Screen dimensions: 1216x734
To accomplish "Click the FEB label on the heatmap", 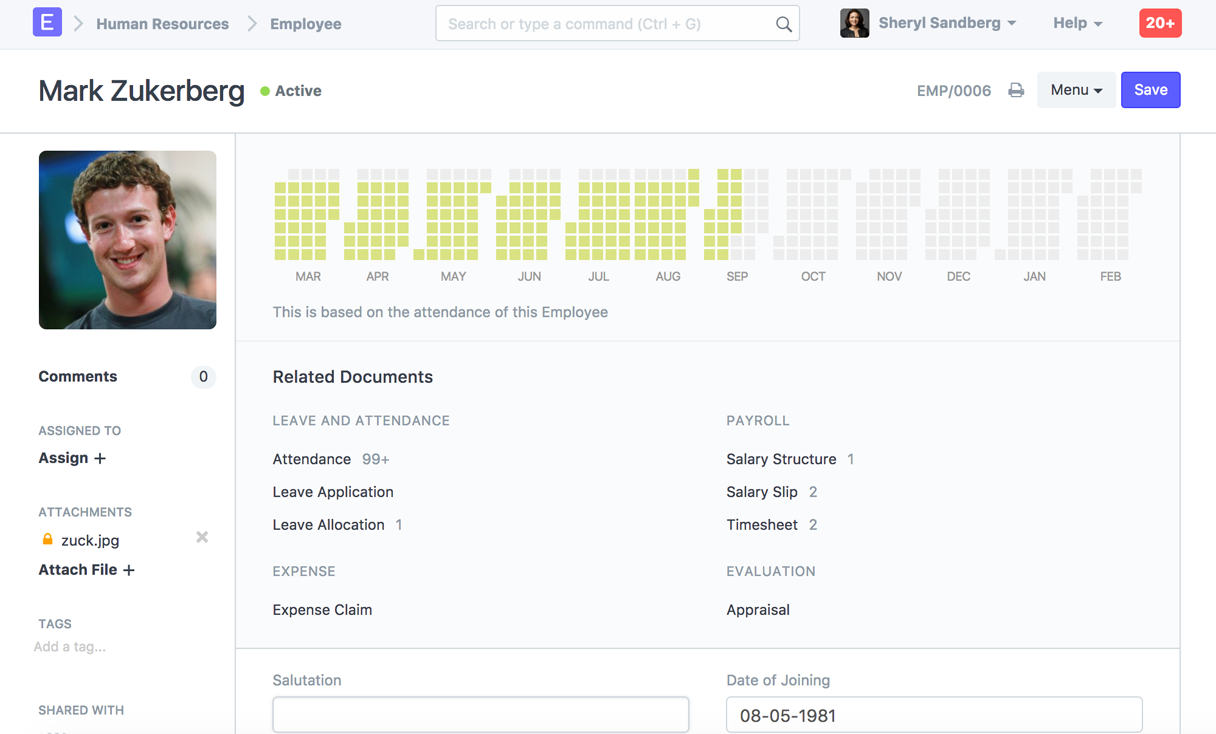I will tap(1111, 277).
